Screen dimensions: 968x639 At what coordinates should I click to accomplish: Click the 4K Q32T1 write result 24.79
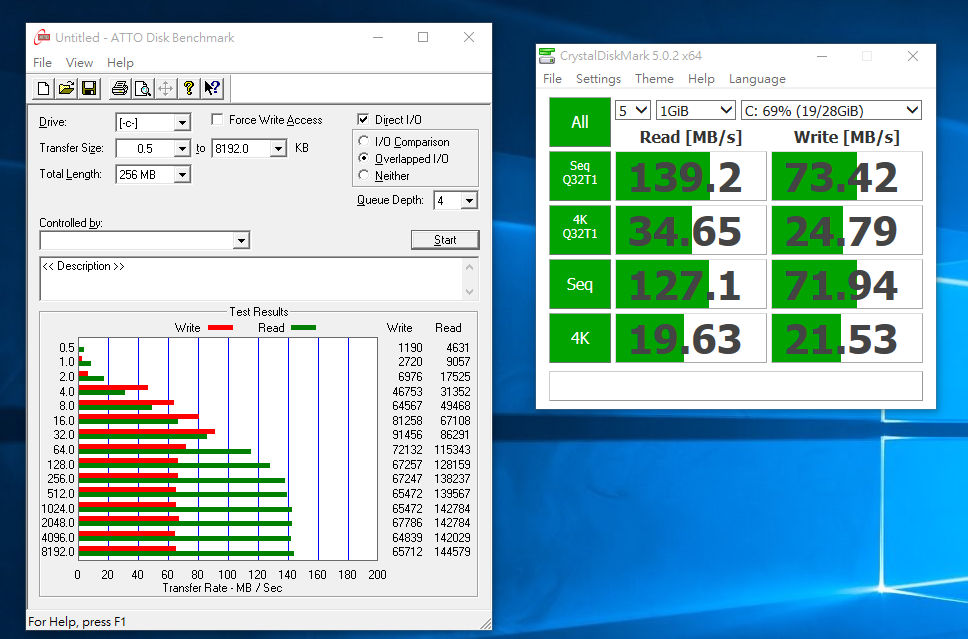(847, 230)
